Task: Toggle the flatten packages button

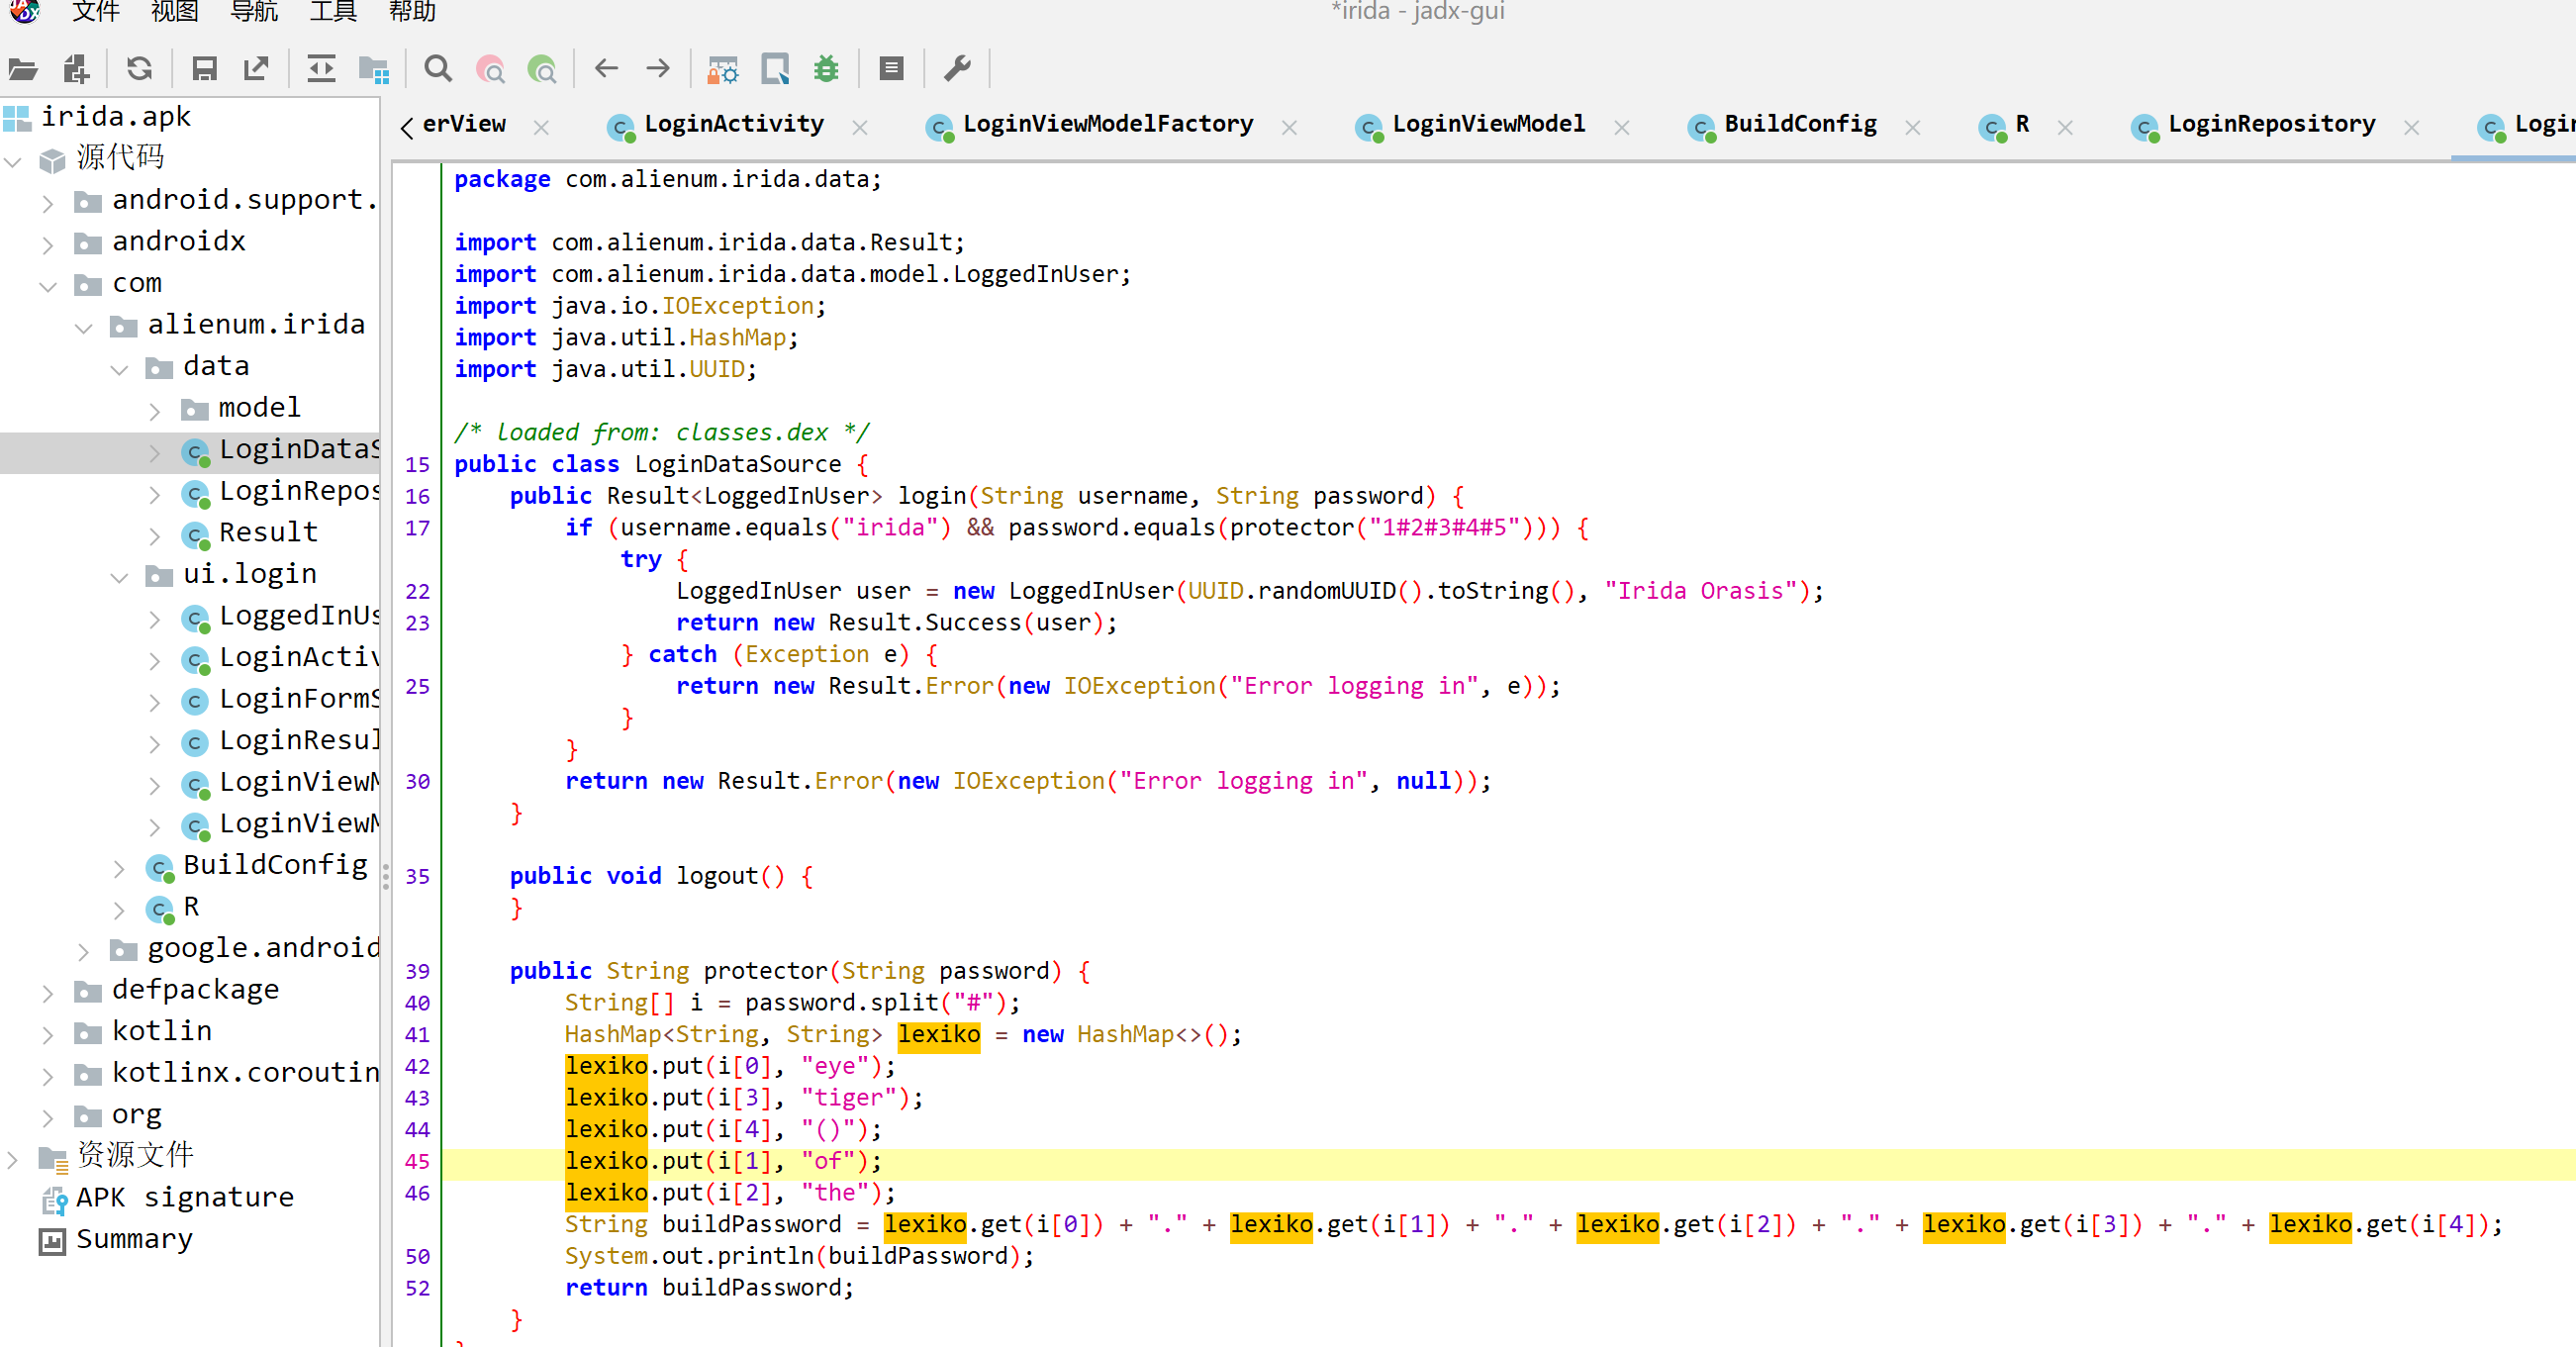Action: pos(373,69)
